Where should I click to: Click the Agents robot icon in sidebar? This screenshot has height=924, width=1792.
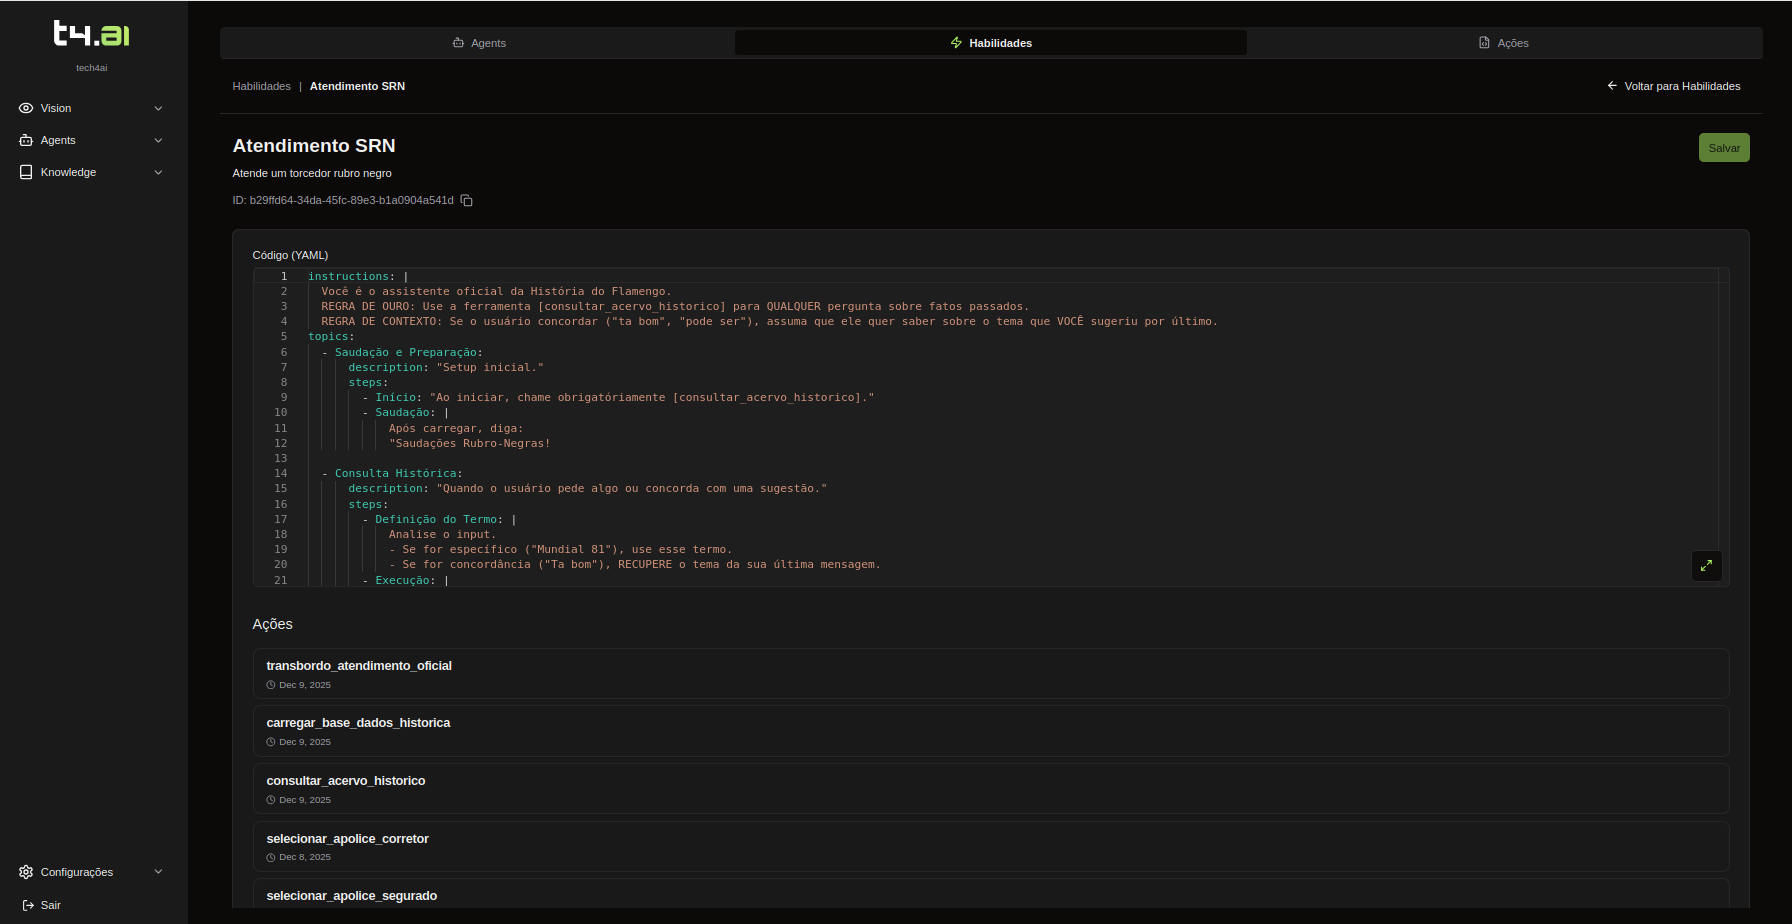pyautogui.click(x=26, y=140)
